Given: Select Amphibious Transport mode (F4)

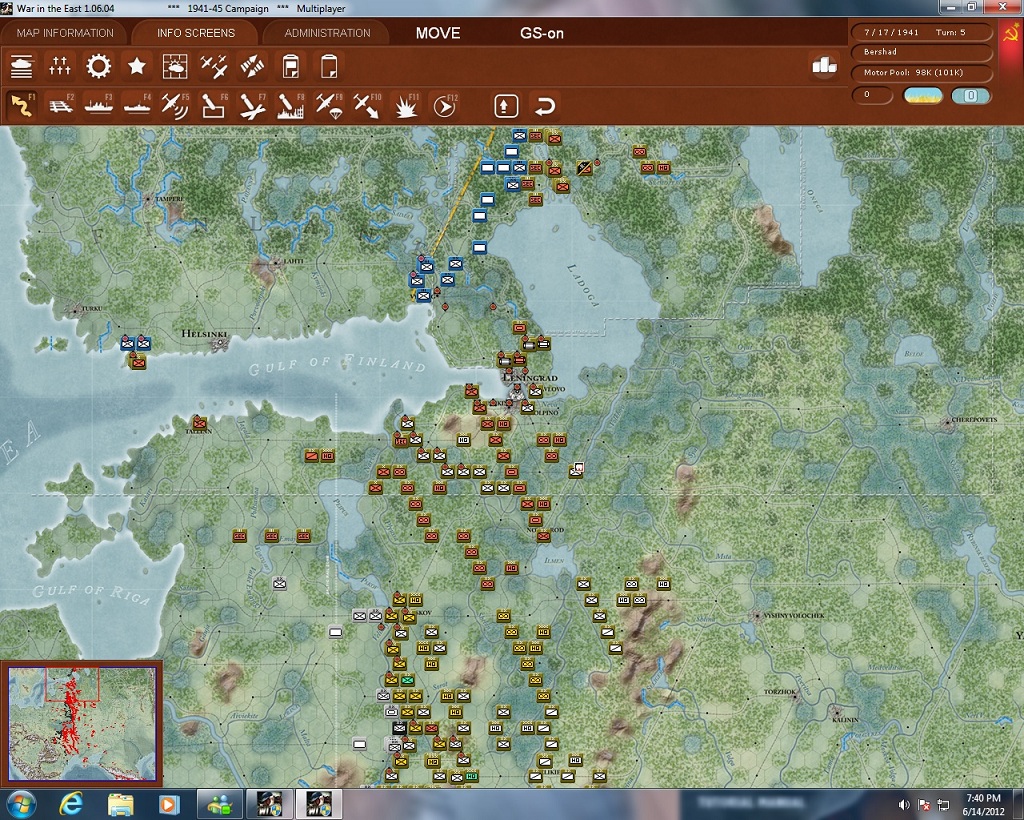Looking at the screenshot, I should click(136, 105).
